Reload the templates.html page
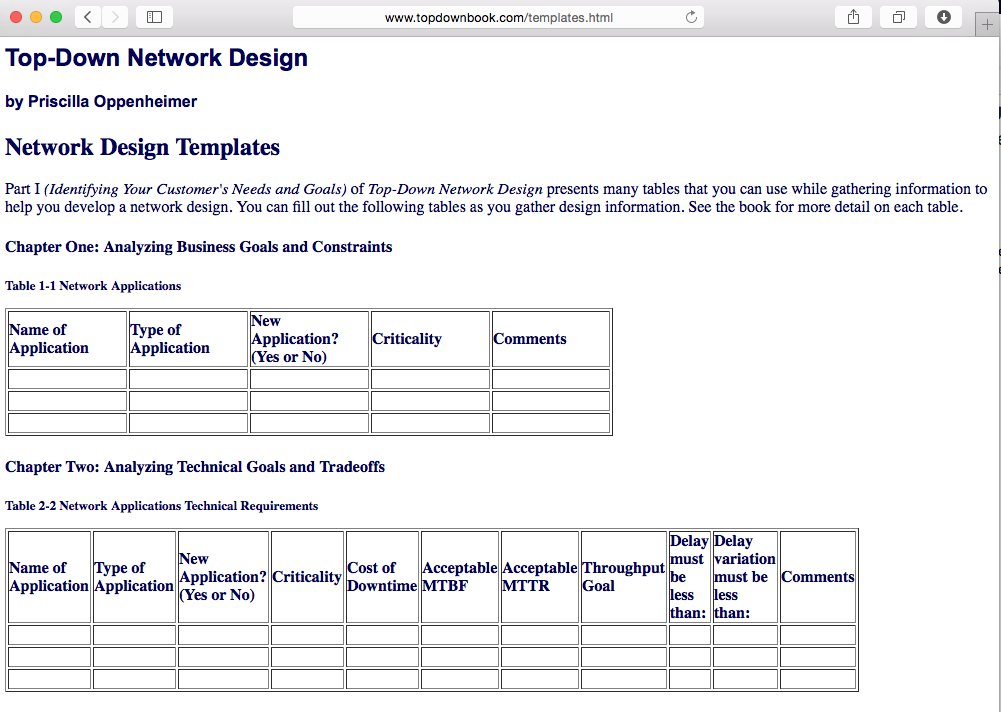This screenshot has width=1001, height=712. 690,16
